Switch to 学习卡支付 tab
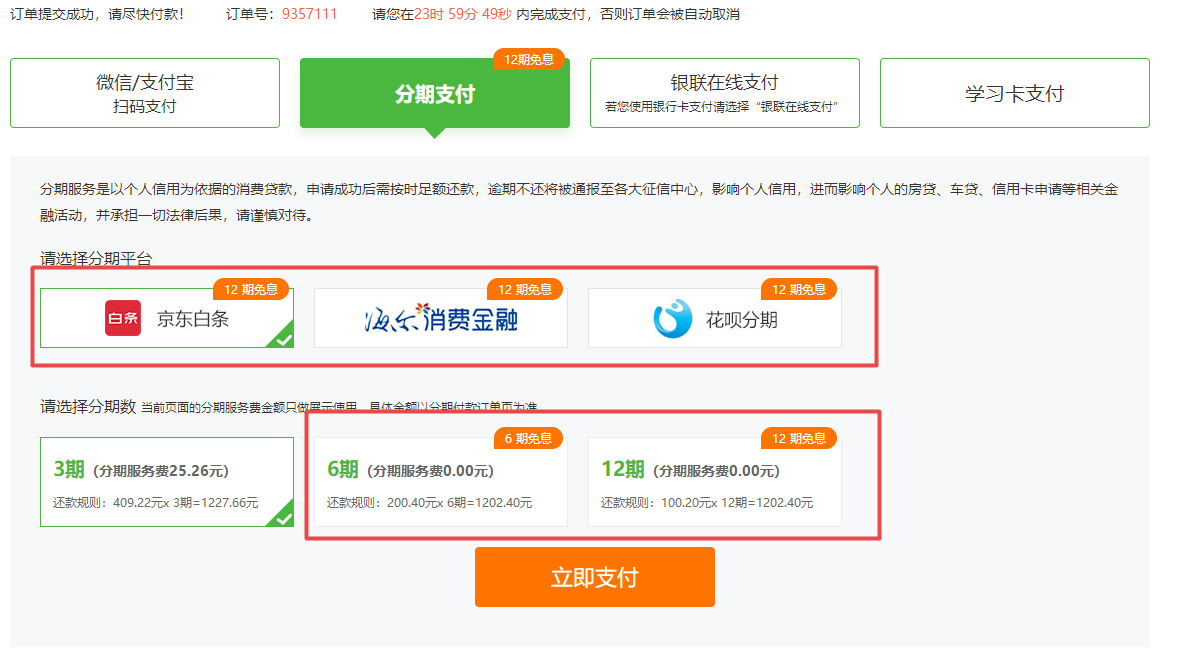This screenshot has width=1178, height=656. click(1014, 93)
